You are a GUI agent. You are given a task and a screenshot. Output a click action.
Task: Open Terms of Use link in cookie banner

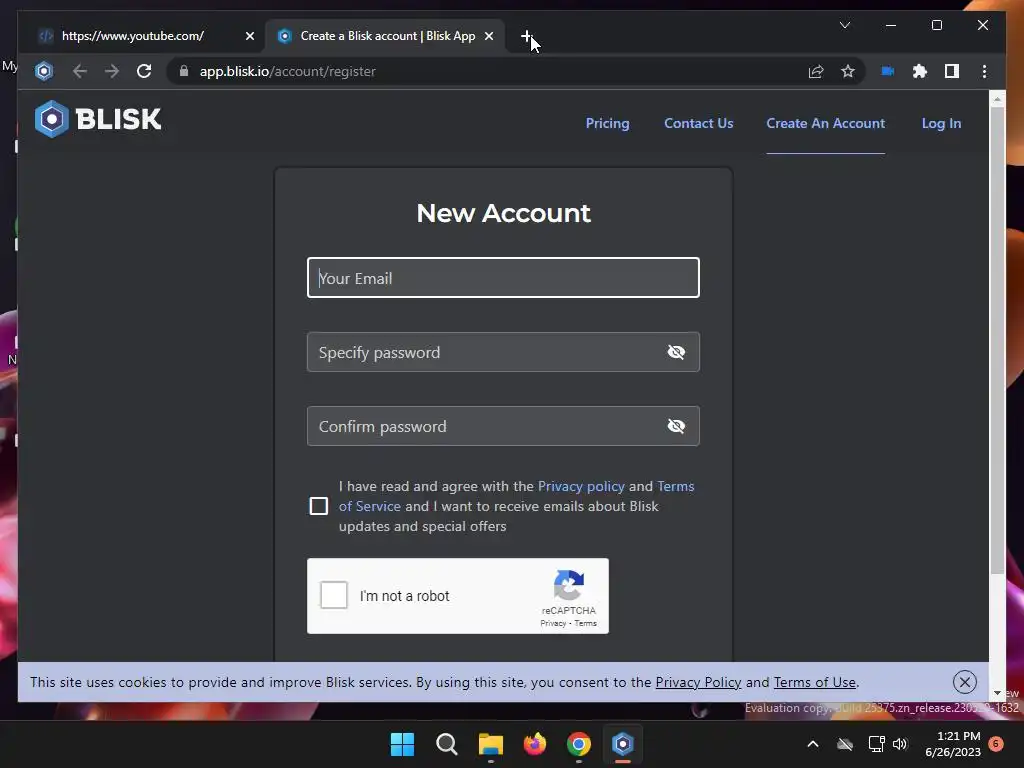click(x=814, y=682)
